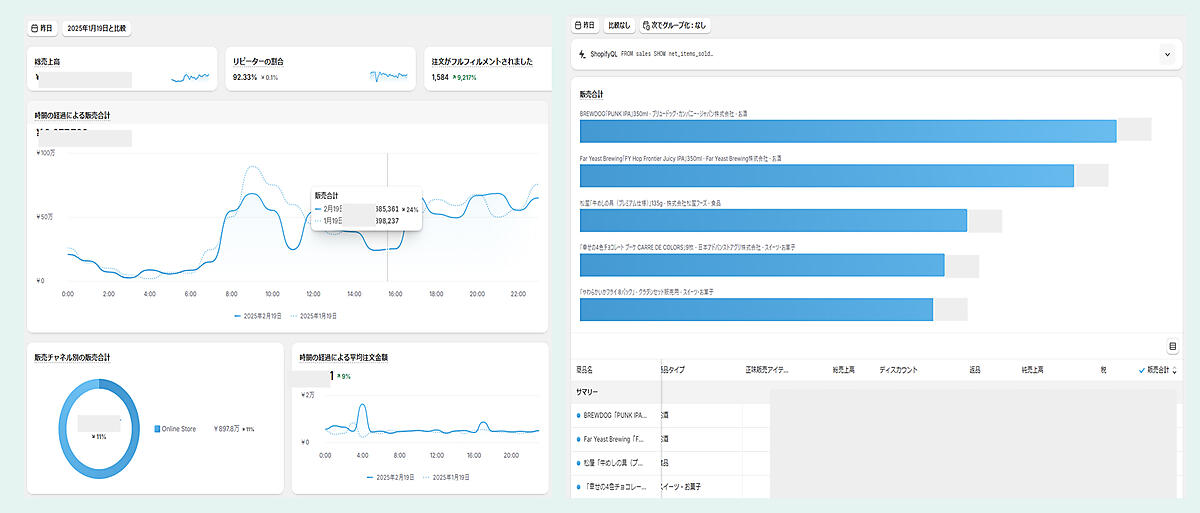This screenshot has width=1200, height=513.
Task: Click the ShopifyQL lightning bolt icon
Action: (582, 53)
